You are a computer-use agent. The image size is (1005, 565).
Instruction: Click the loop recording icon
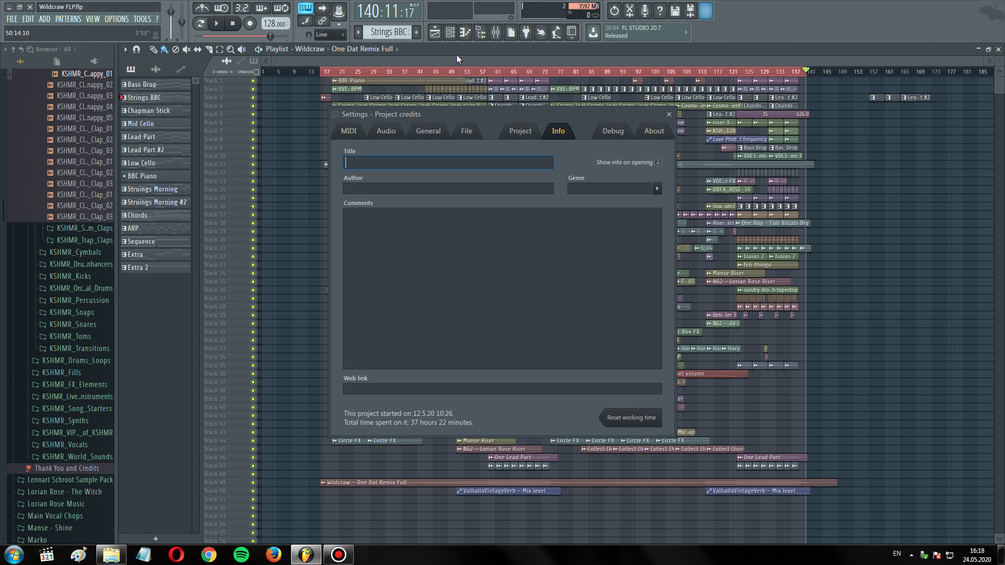[281, 8]
